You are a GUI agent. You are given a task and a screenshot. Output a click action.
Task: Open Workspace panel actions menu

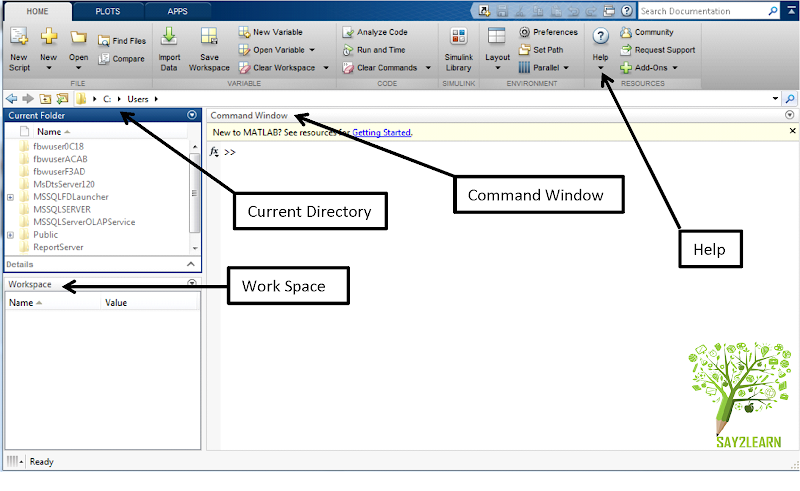point(192,282)
